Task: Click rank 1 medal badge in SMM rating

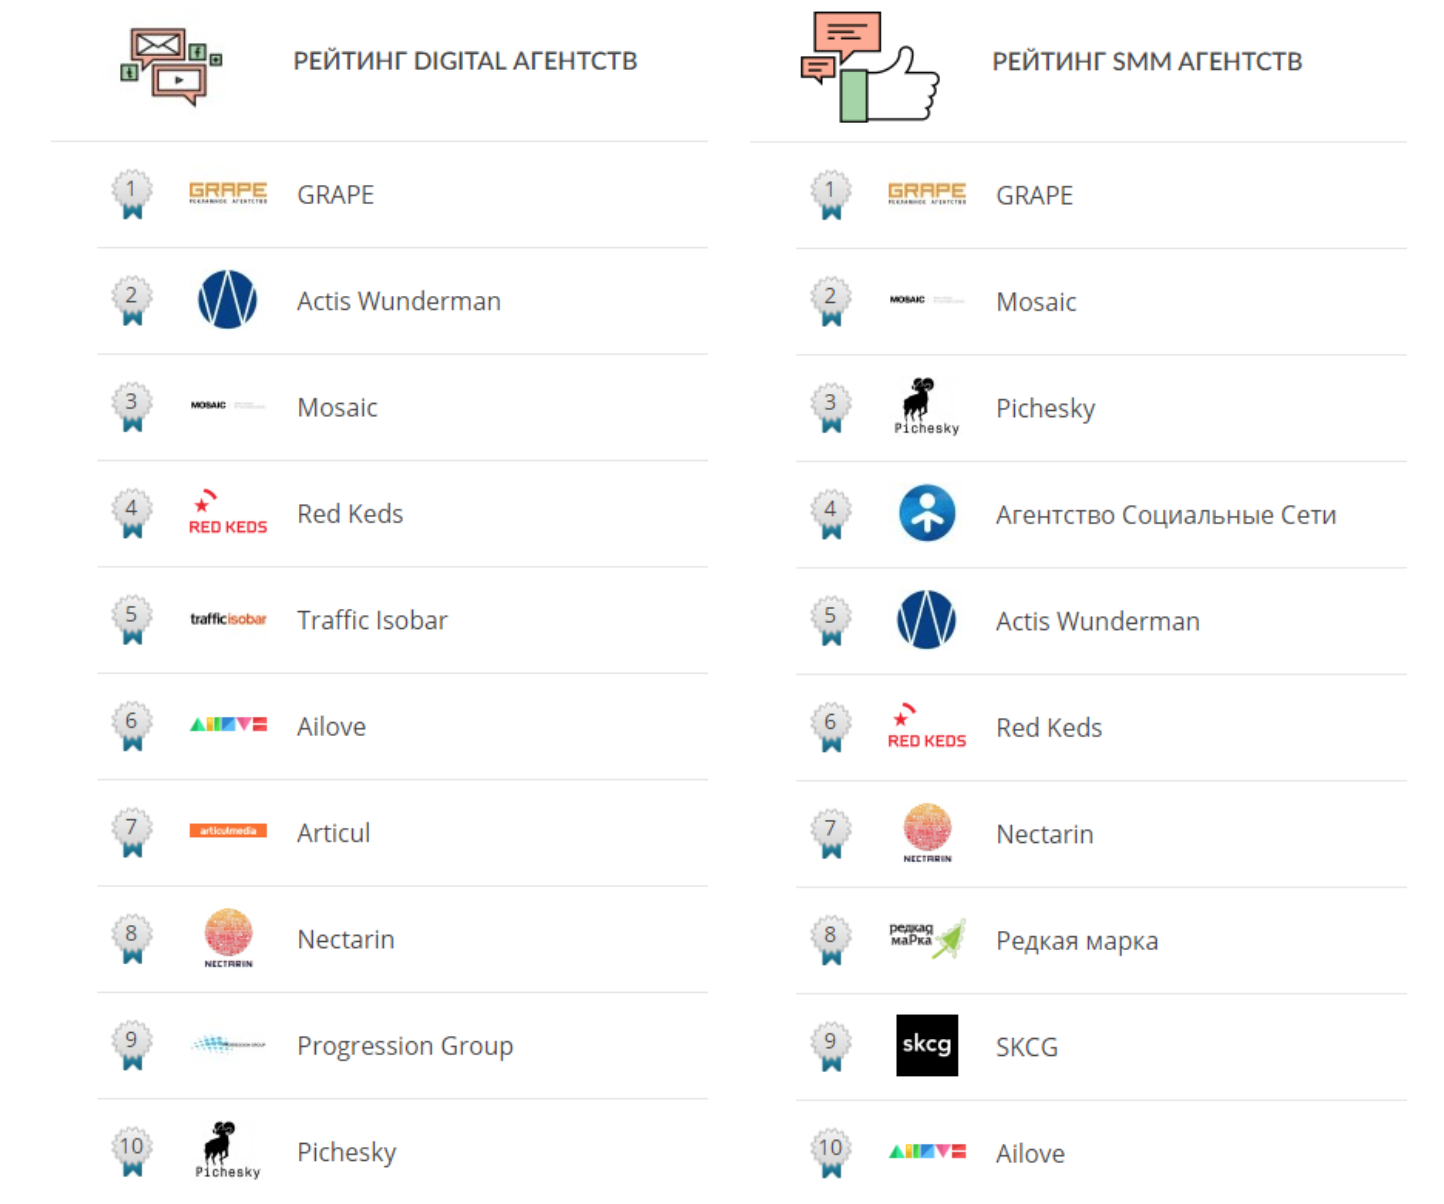Action: click(x=831, y=194)
